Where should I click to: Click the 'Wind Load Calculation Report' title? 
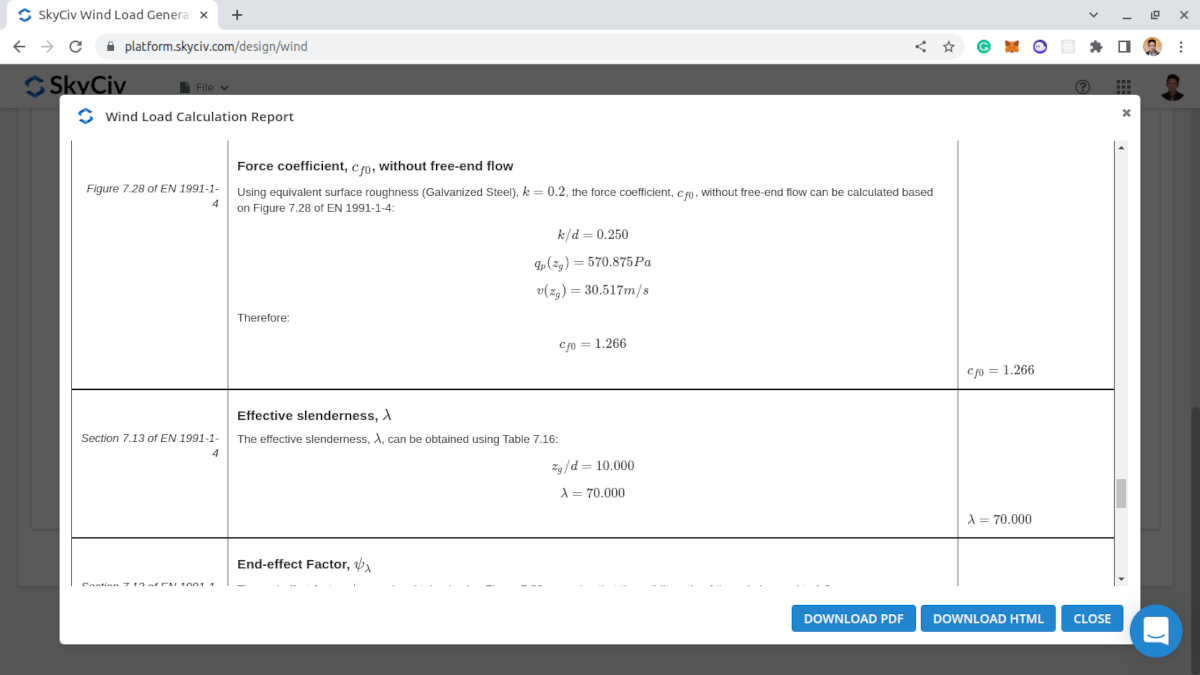click(200, 117)
